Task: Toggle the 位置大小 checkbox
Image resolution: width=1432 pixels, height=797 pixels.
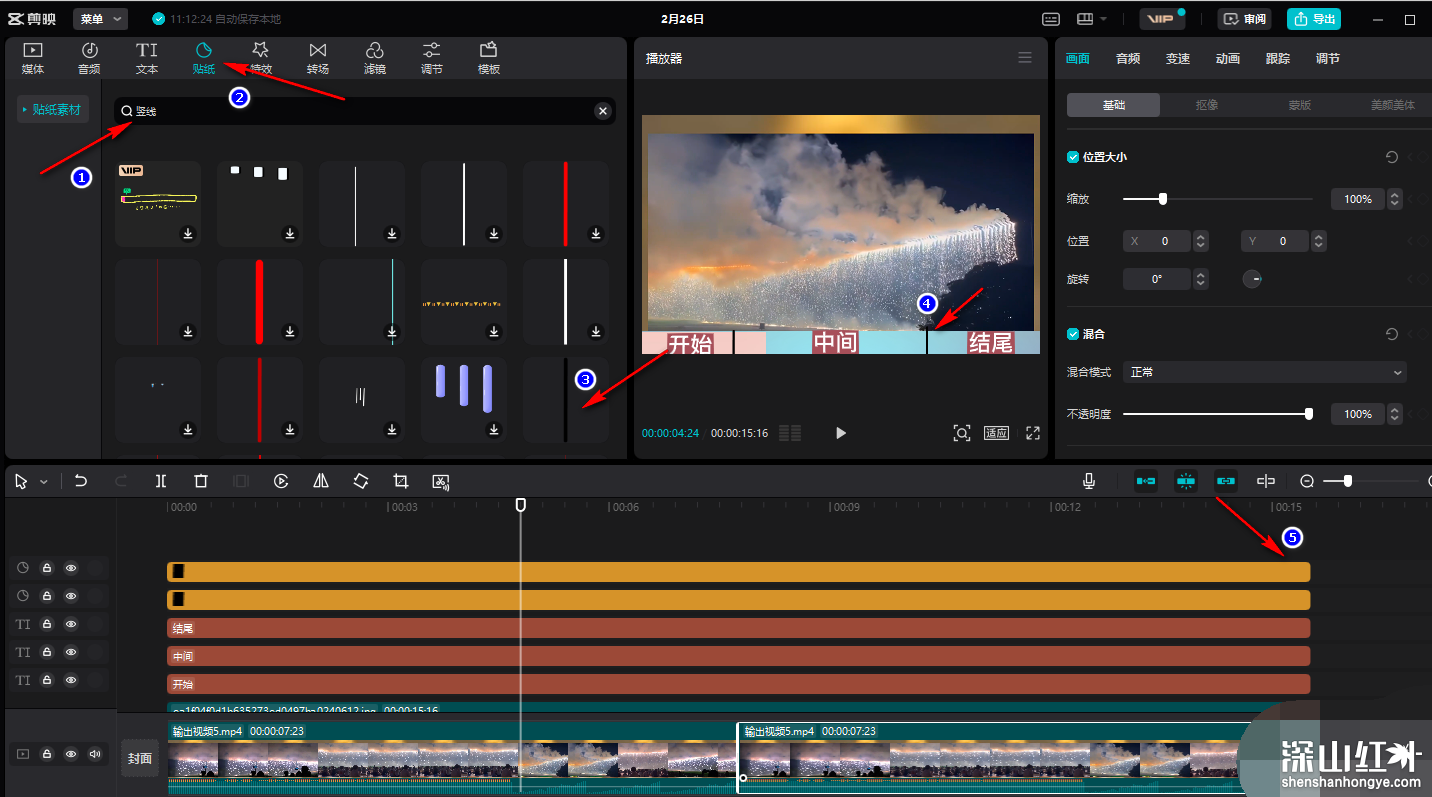Action: (x=1073, y=157)
